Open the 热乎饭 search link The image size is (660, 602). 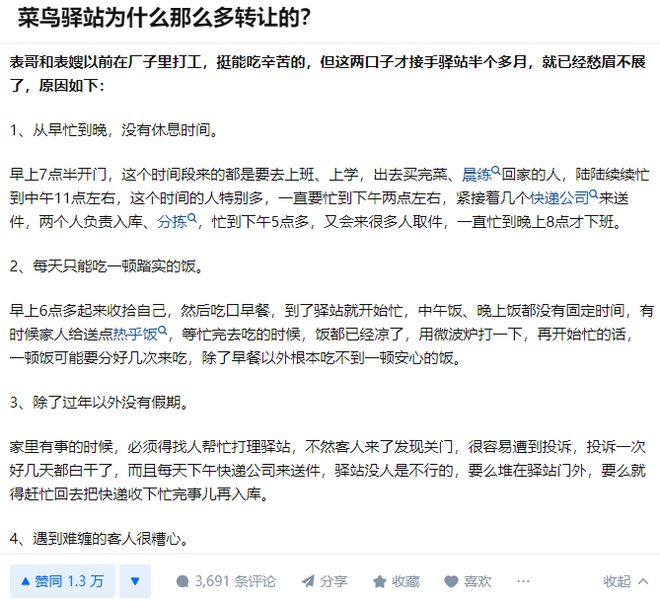(133, 334)
